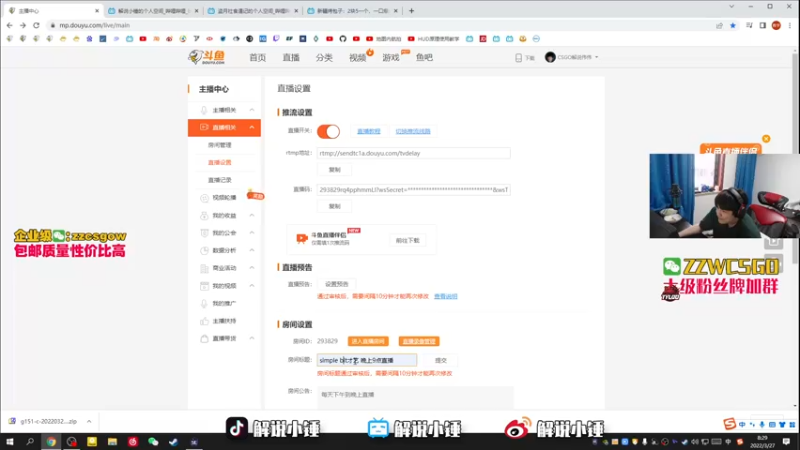Open 鱼吧 in the top navigation
The image size is (800, 450).
point(424,58)
